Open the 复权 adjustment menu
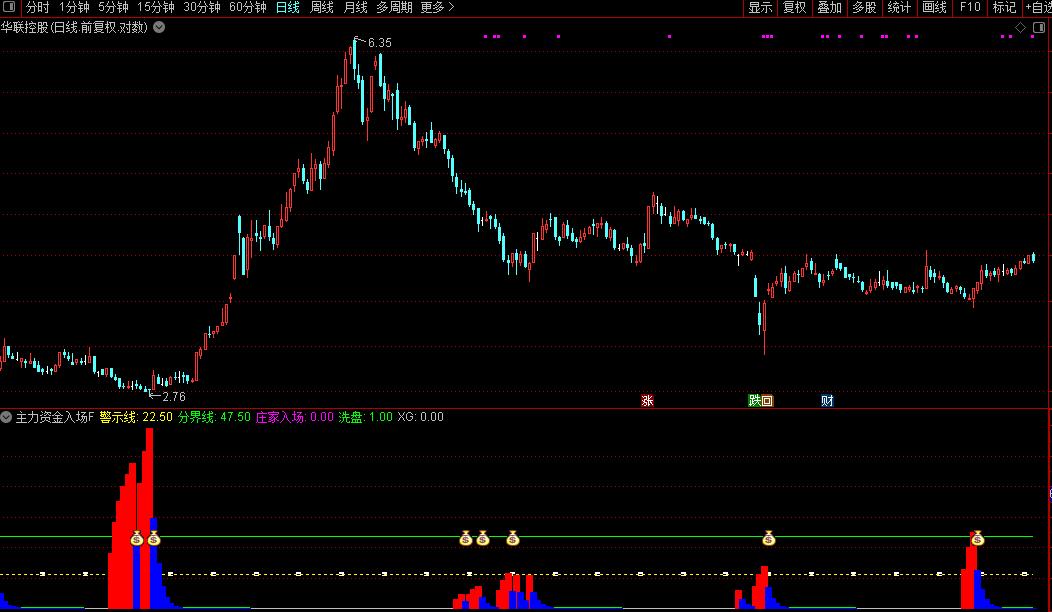The image size is (1052, 612). (x=795, y=7)
